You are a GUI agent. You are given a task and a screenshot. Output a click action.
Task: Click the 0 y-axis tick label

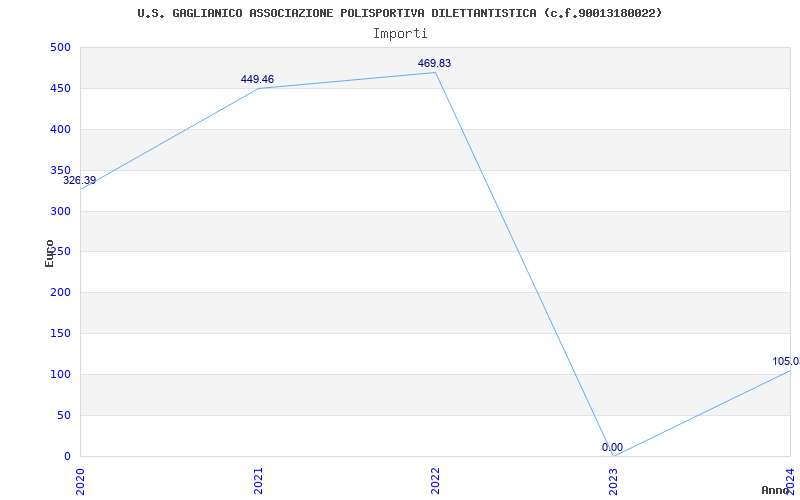67,456
